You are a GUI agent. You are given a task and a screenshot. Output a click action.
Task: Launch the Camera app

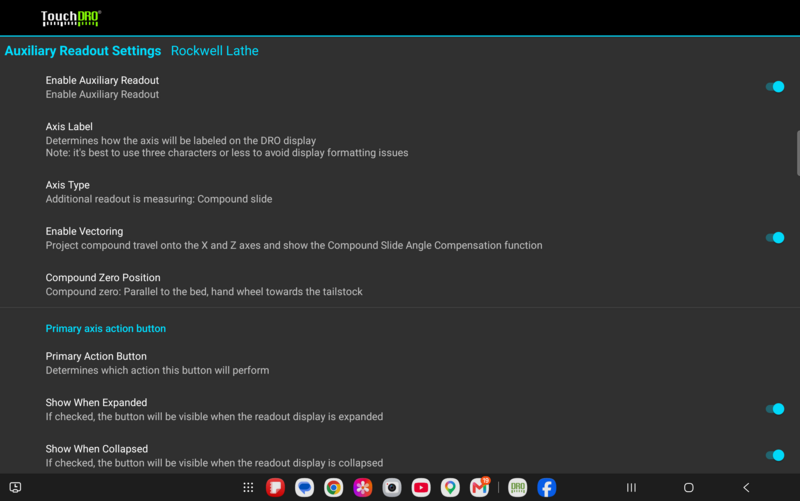coord(392,488)
